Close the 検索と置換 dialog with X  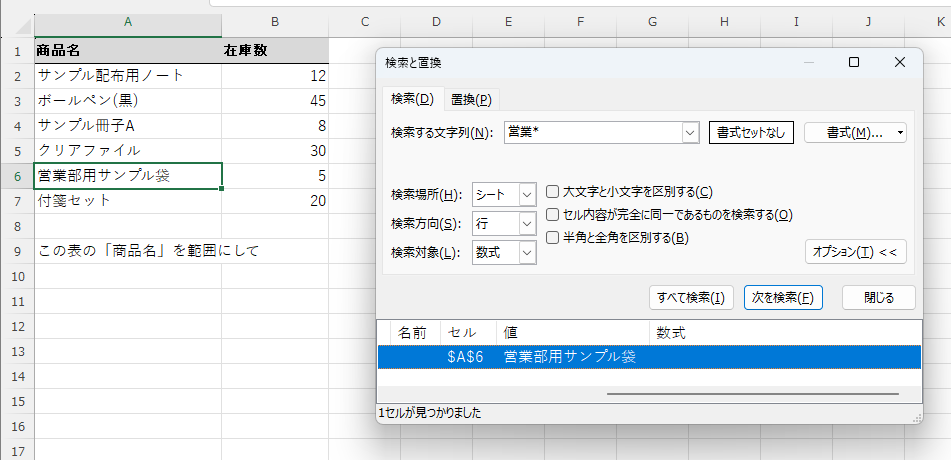[900, 62]
